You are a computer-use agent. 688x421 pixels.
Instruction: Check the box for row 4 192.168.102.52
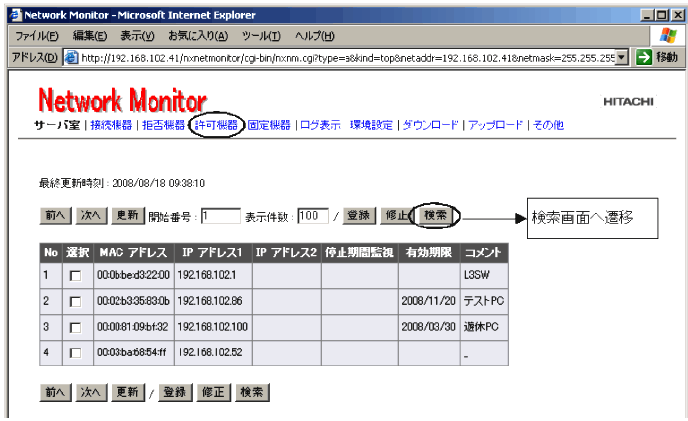click(x=75, y=353)
